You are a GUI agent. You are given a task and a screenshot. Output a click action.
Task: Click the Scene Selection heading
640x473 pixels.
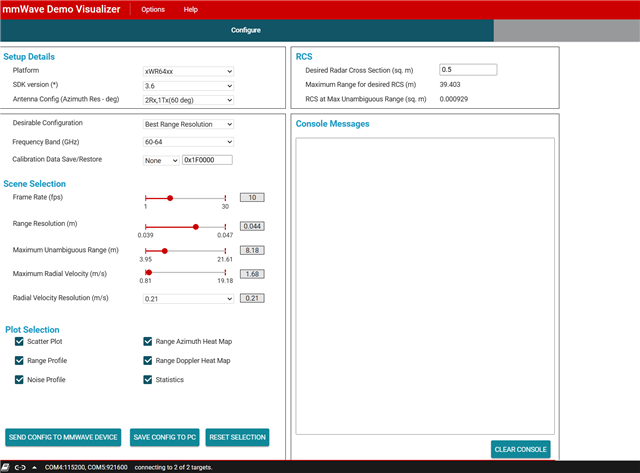35,184
